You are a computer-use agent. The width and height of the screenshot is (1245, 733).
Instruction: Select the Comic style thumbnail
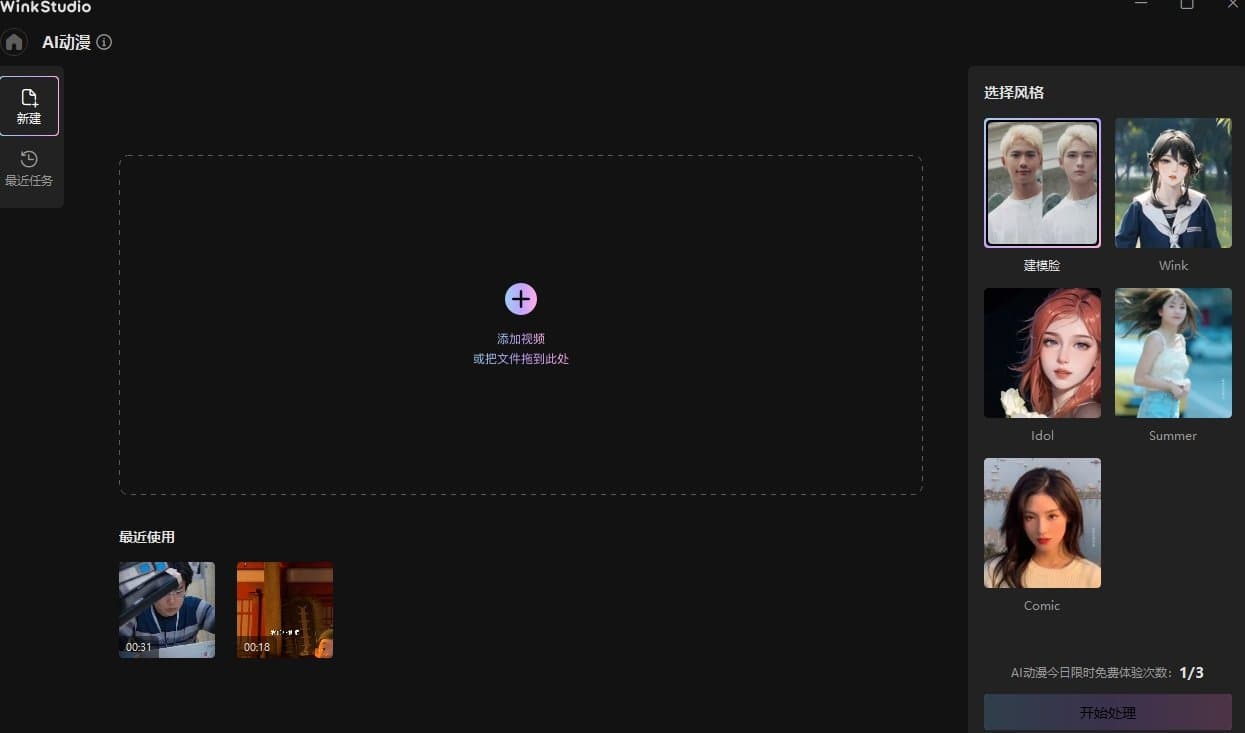click(x=1042, y=523)
